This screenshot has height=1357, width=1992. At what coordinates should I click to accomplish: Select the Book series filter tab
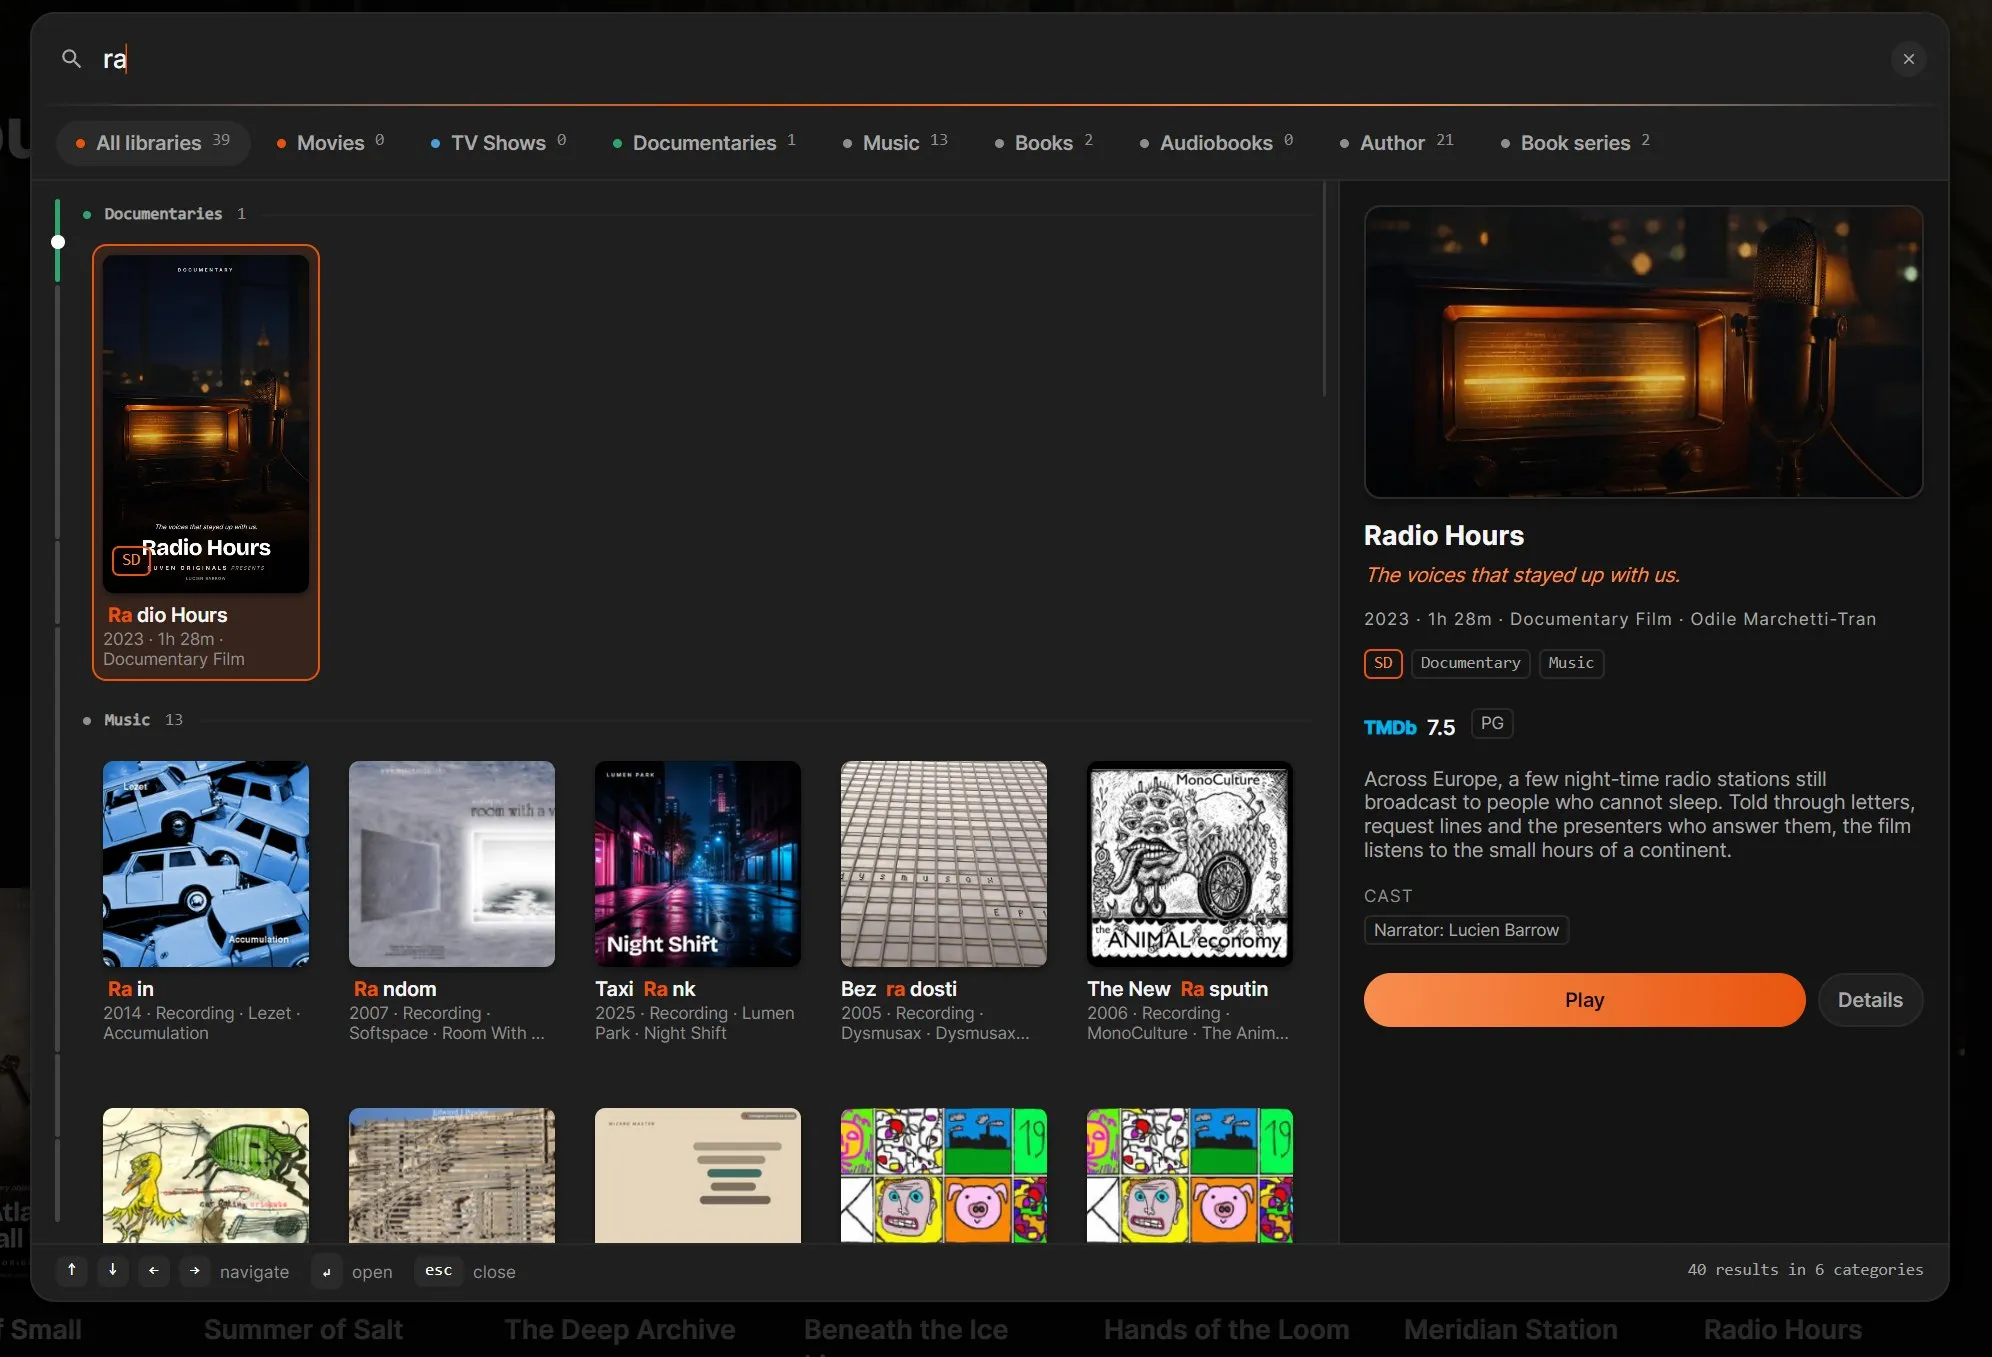[x=1576, y=143]
